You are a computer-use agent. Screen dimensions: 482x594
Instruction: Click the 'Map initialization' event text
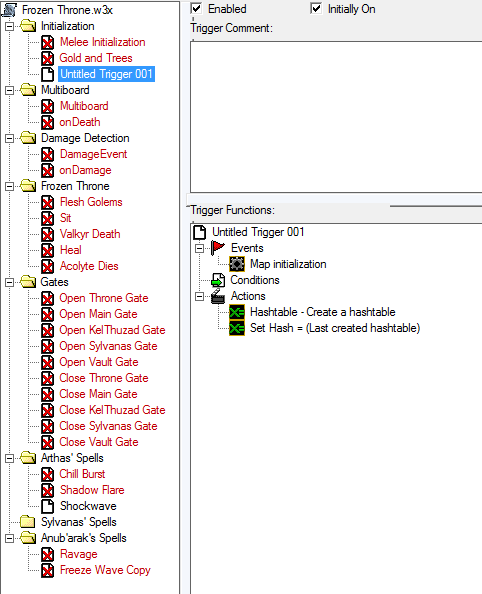(288, 264)
